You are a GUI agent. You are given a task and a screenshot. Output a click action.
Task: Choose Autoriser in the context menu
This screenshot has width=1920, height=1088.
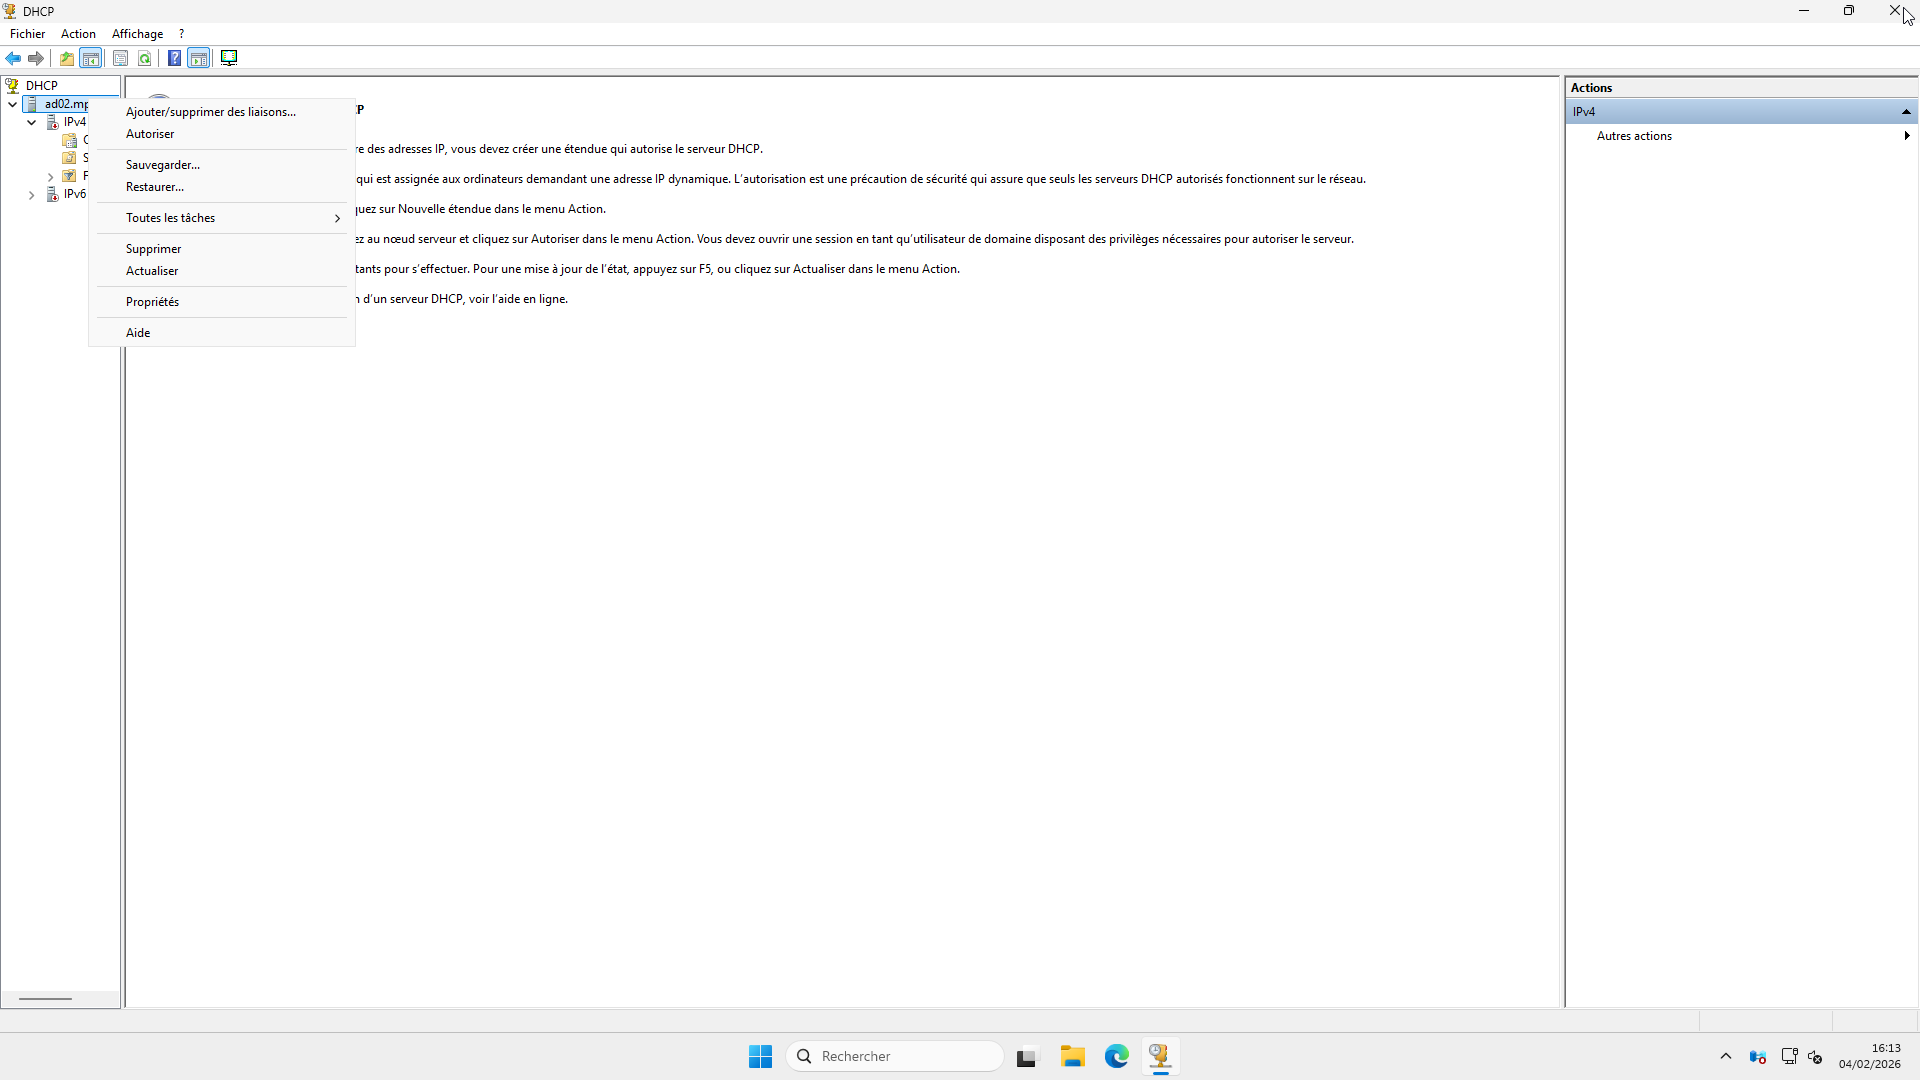point(150,134)
